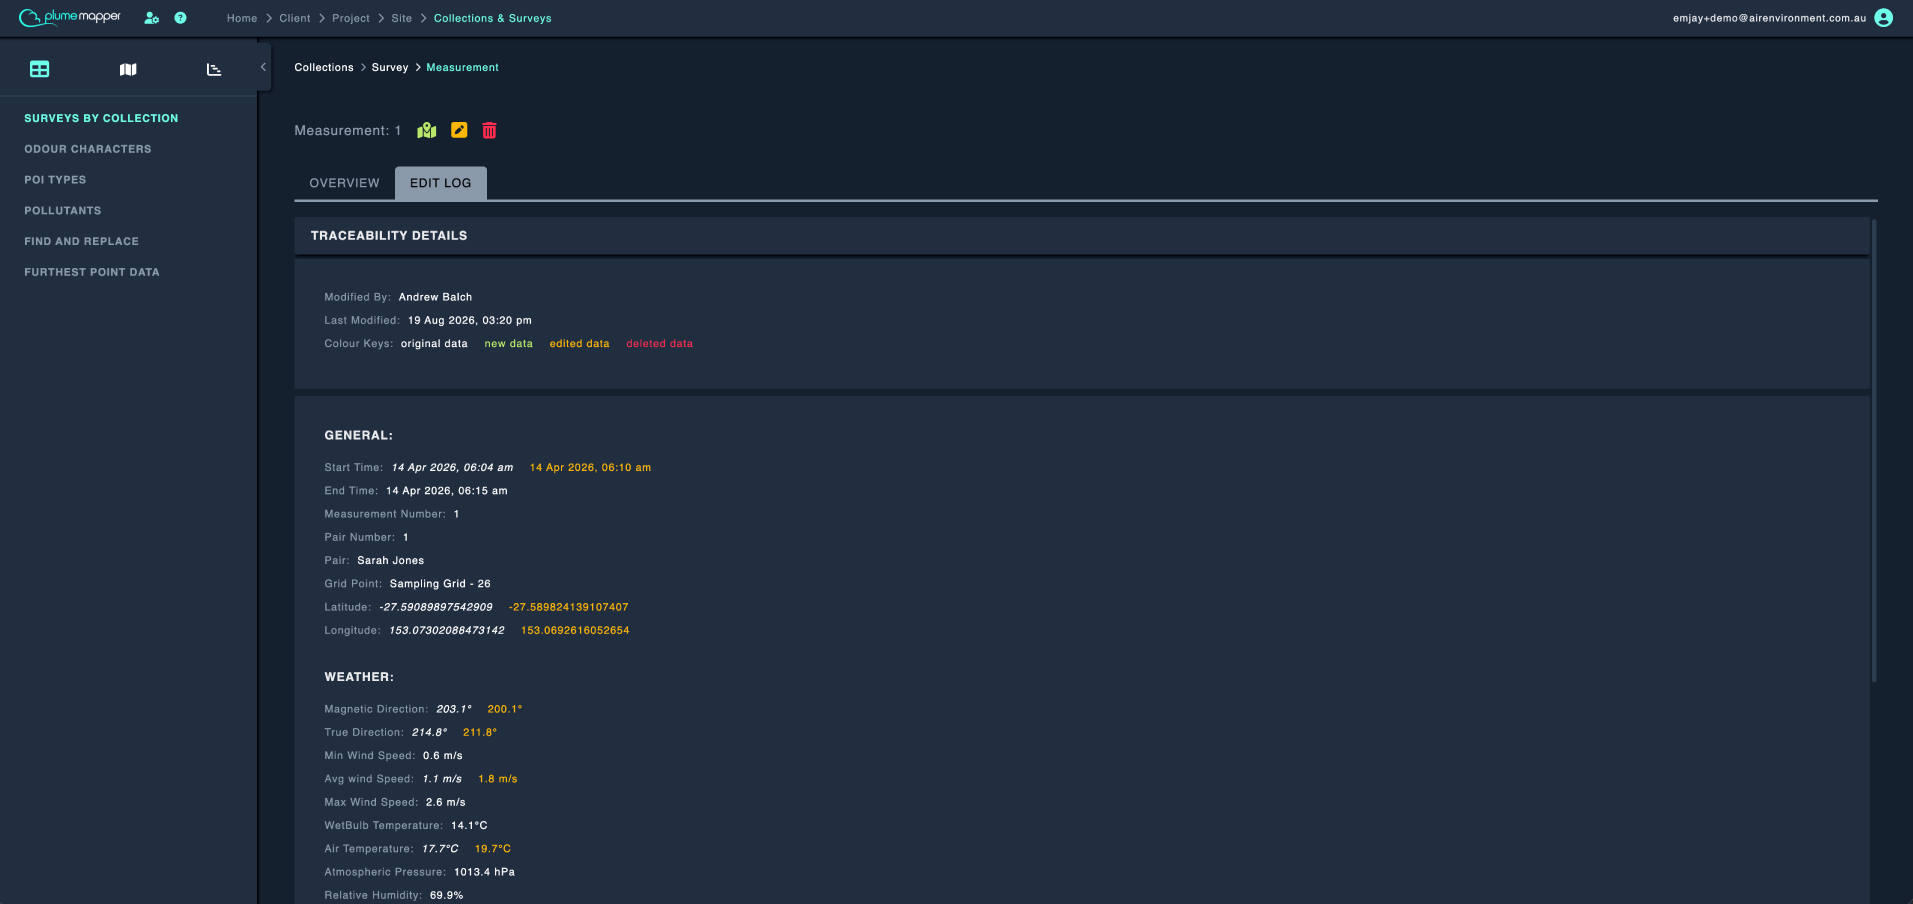Go to Site breadcrumb
This screenshot has width=1913, height=904.
coord(402,18)
